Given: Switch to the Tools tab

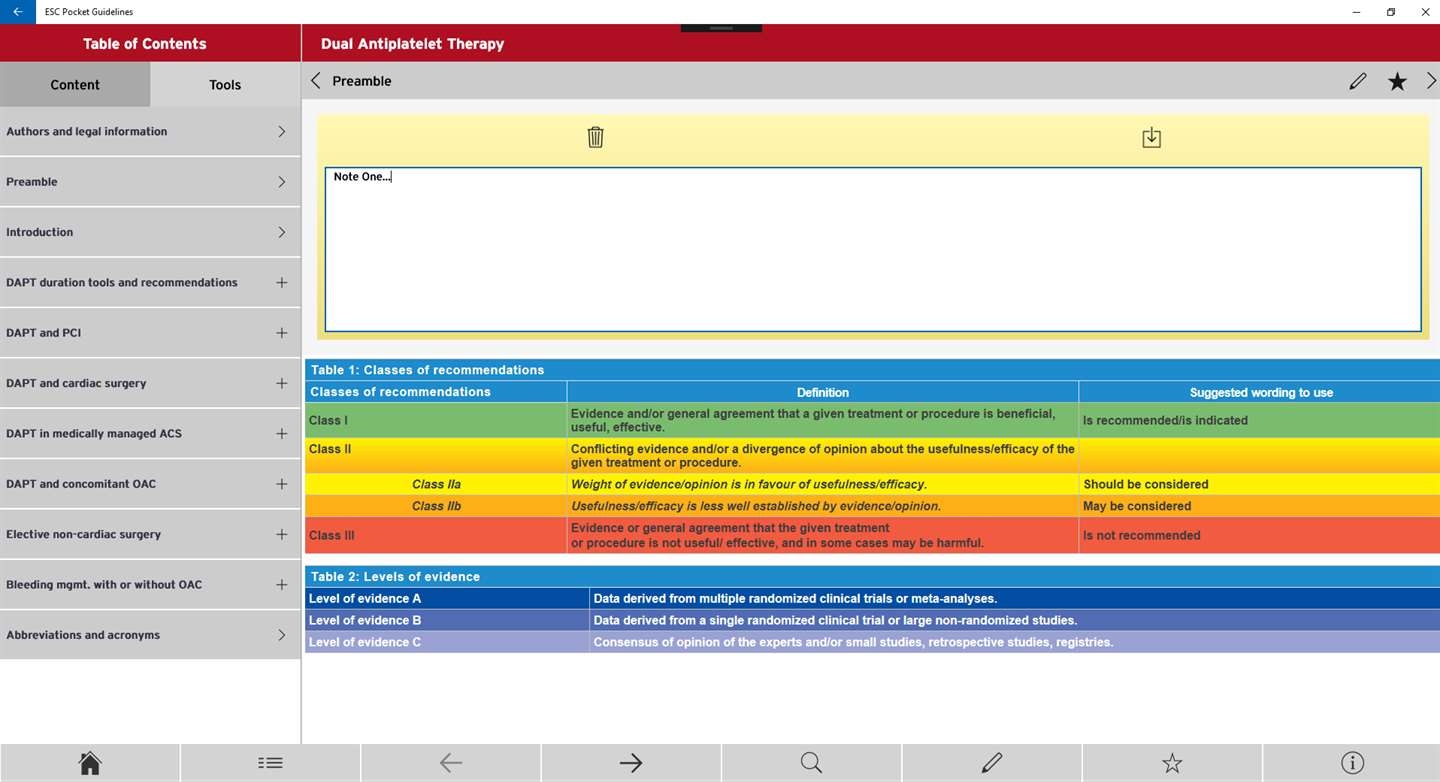Looking at the screenshot, I should coord(225,85).
